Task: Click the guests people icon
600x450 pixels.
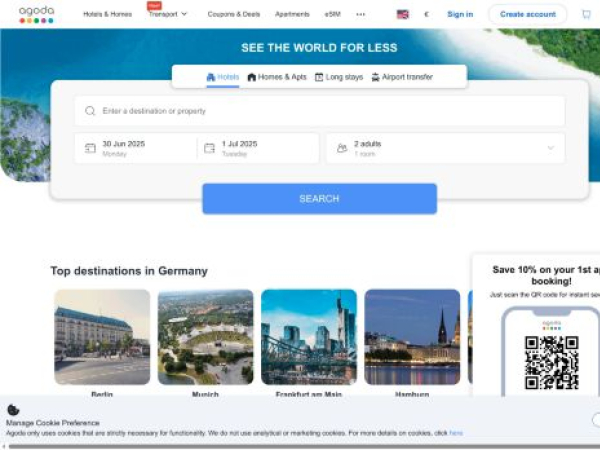Action: click(342, 148)
